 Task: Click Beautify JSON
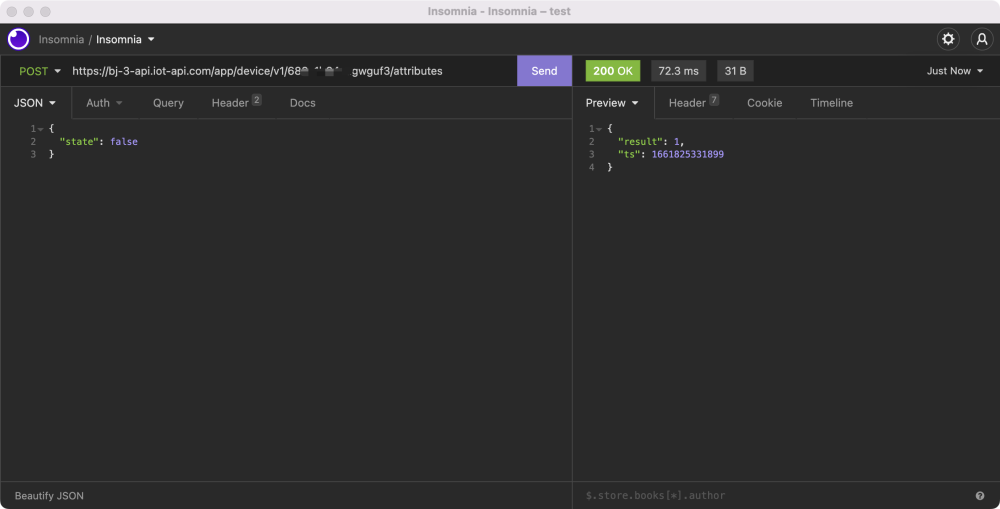[49, 496]
